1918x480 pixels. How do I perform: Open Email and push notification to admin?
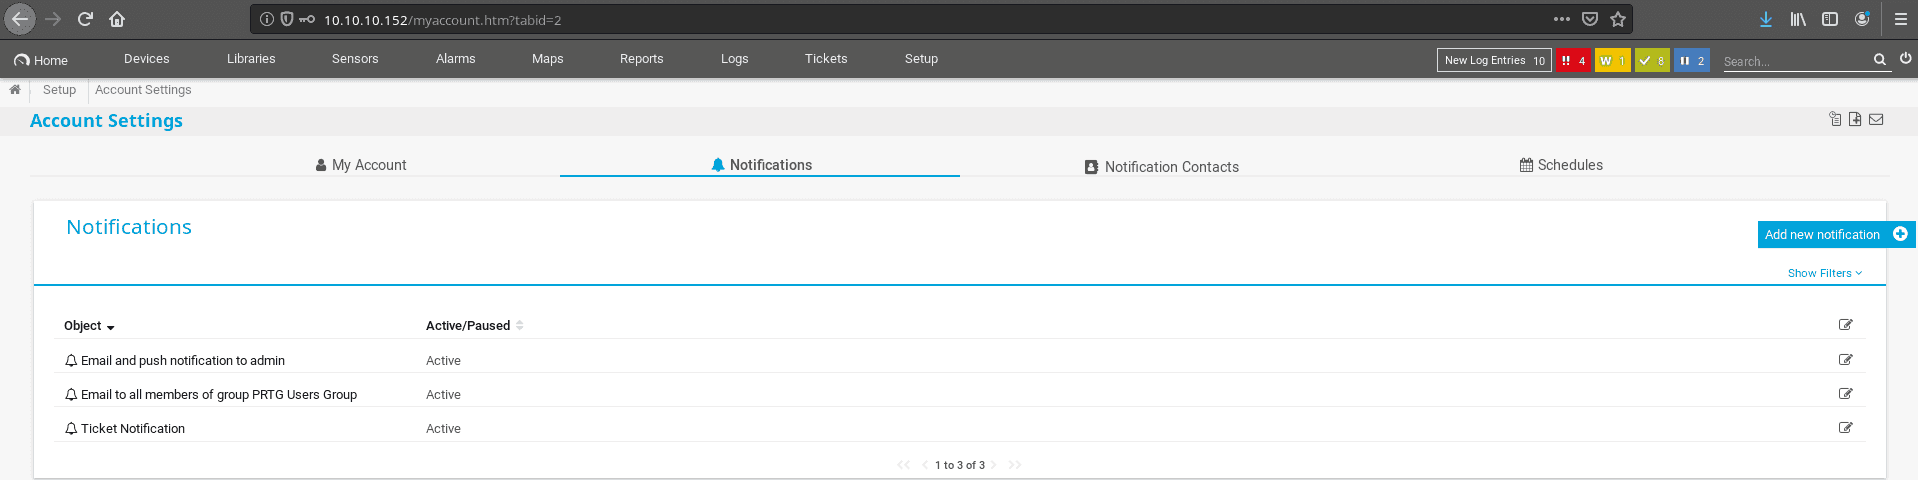pyautogui.click(x=183, y=361)
